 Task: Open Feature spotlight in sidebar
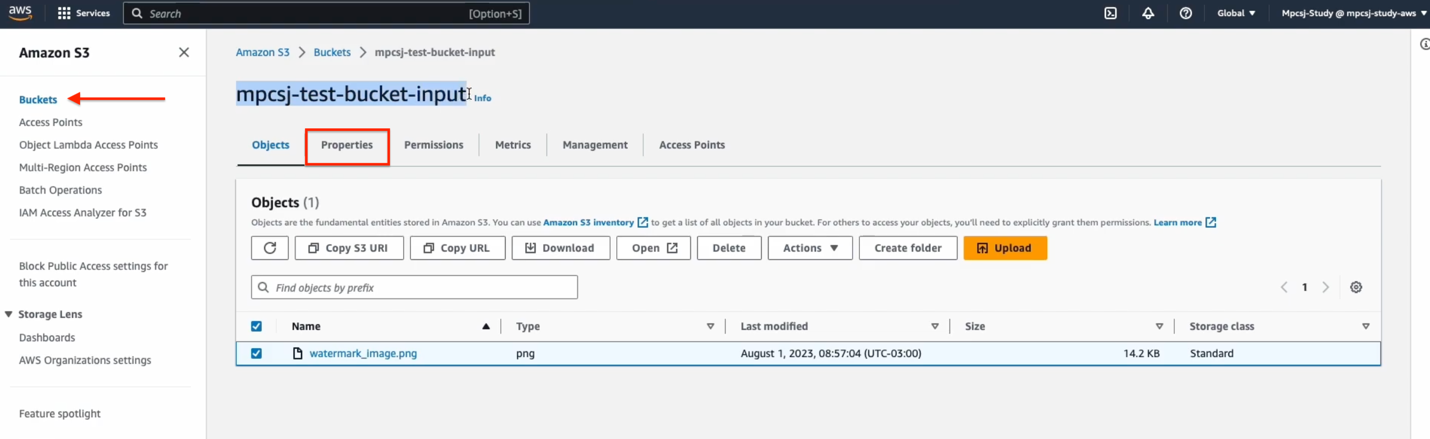60,413
